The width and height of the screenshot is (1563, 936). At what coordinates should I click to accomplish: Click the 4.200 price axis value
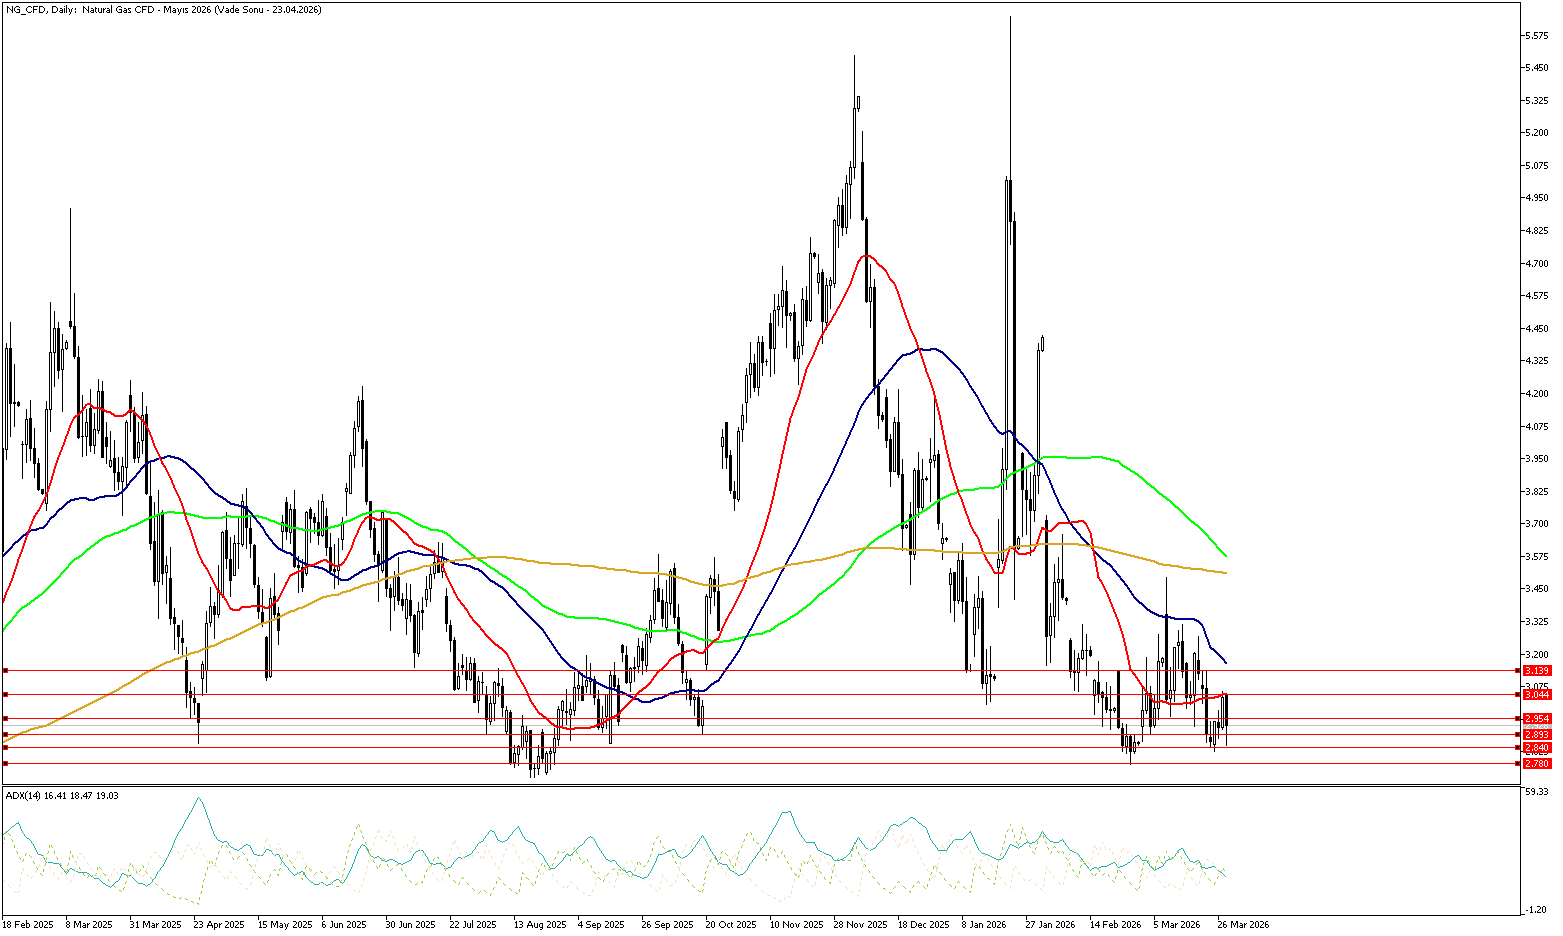tap(1538, 394)
